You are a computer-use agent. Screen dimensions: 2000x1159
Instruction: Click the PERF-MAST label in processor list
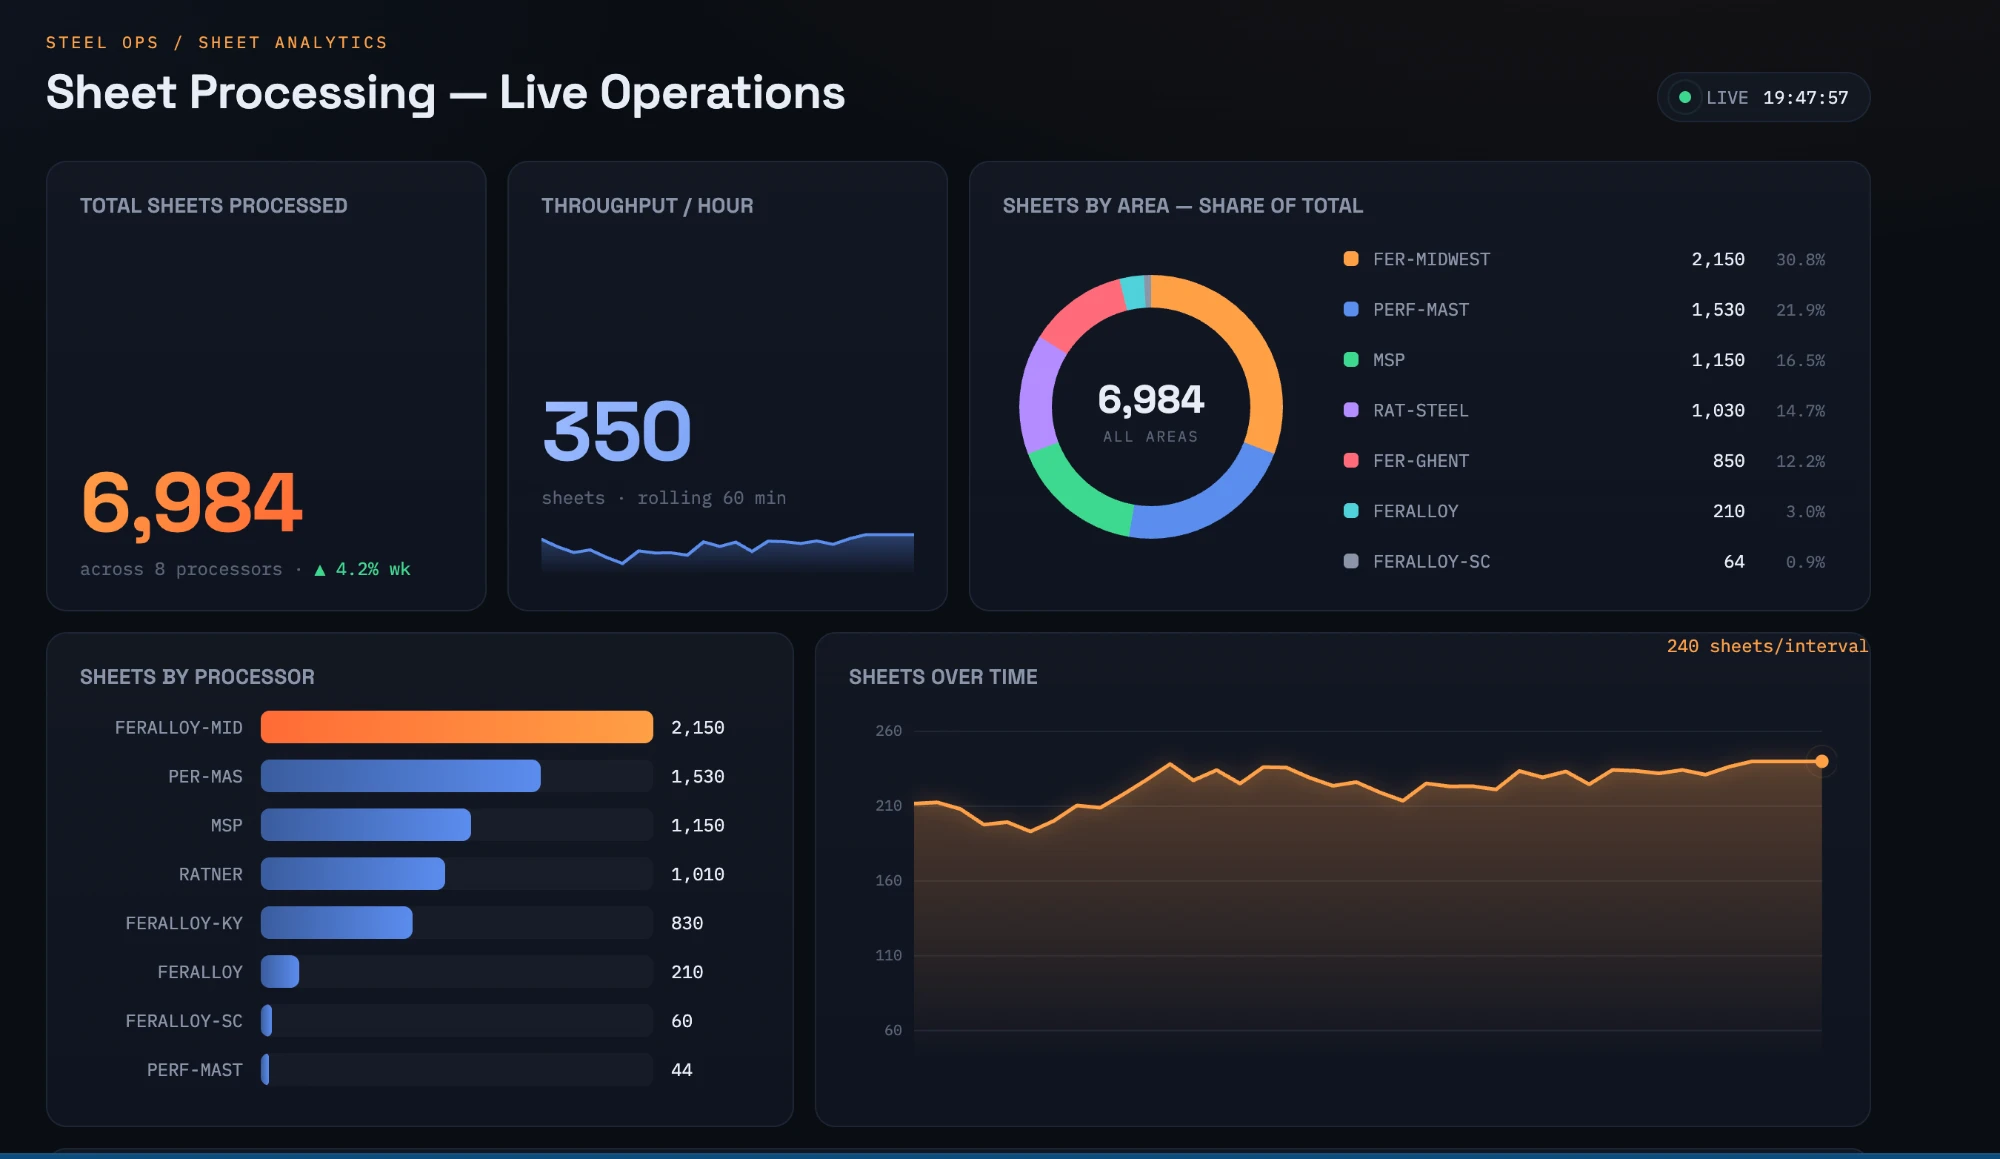(195, 1070)
